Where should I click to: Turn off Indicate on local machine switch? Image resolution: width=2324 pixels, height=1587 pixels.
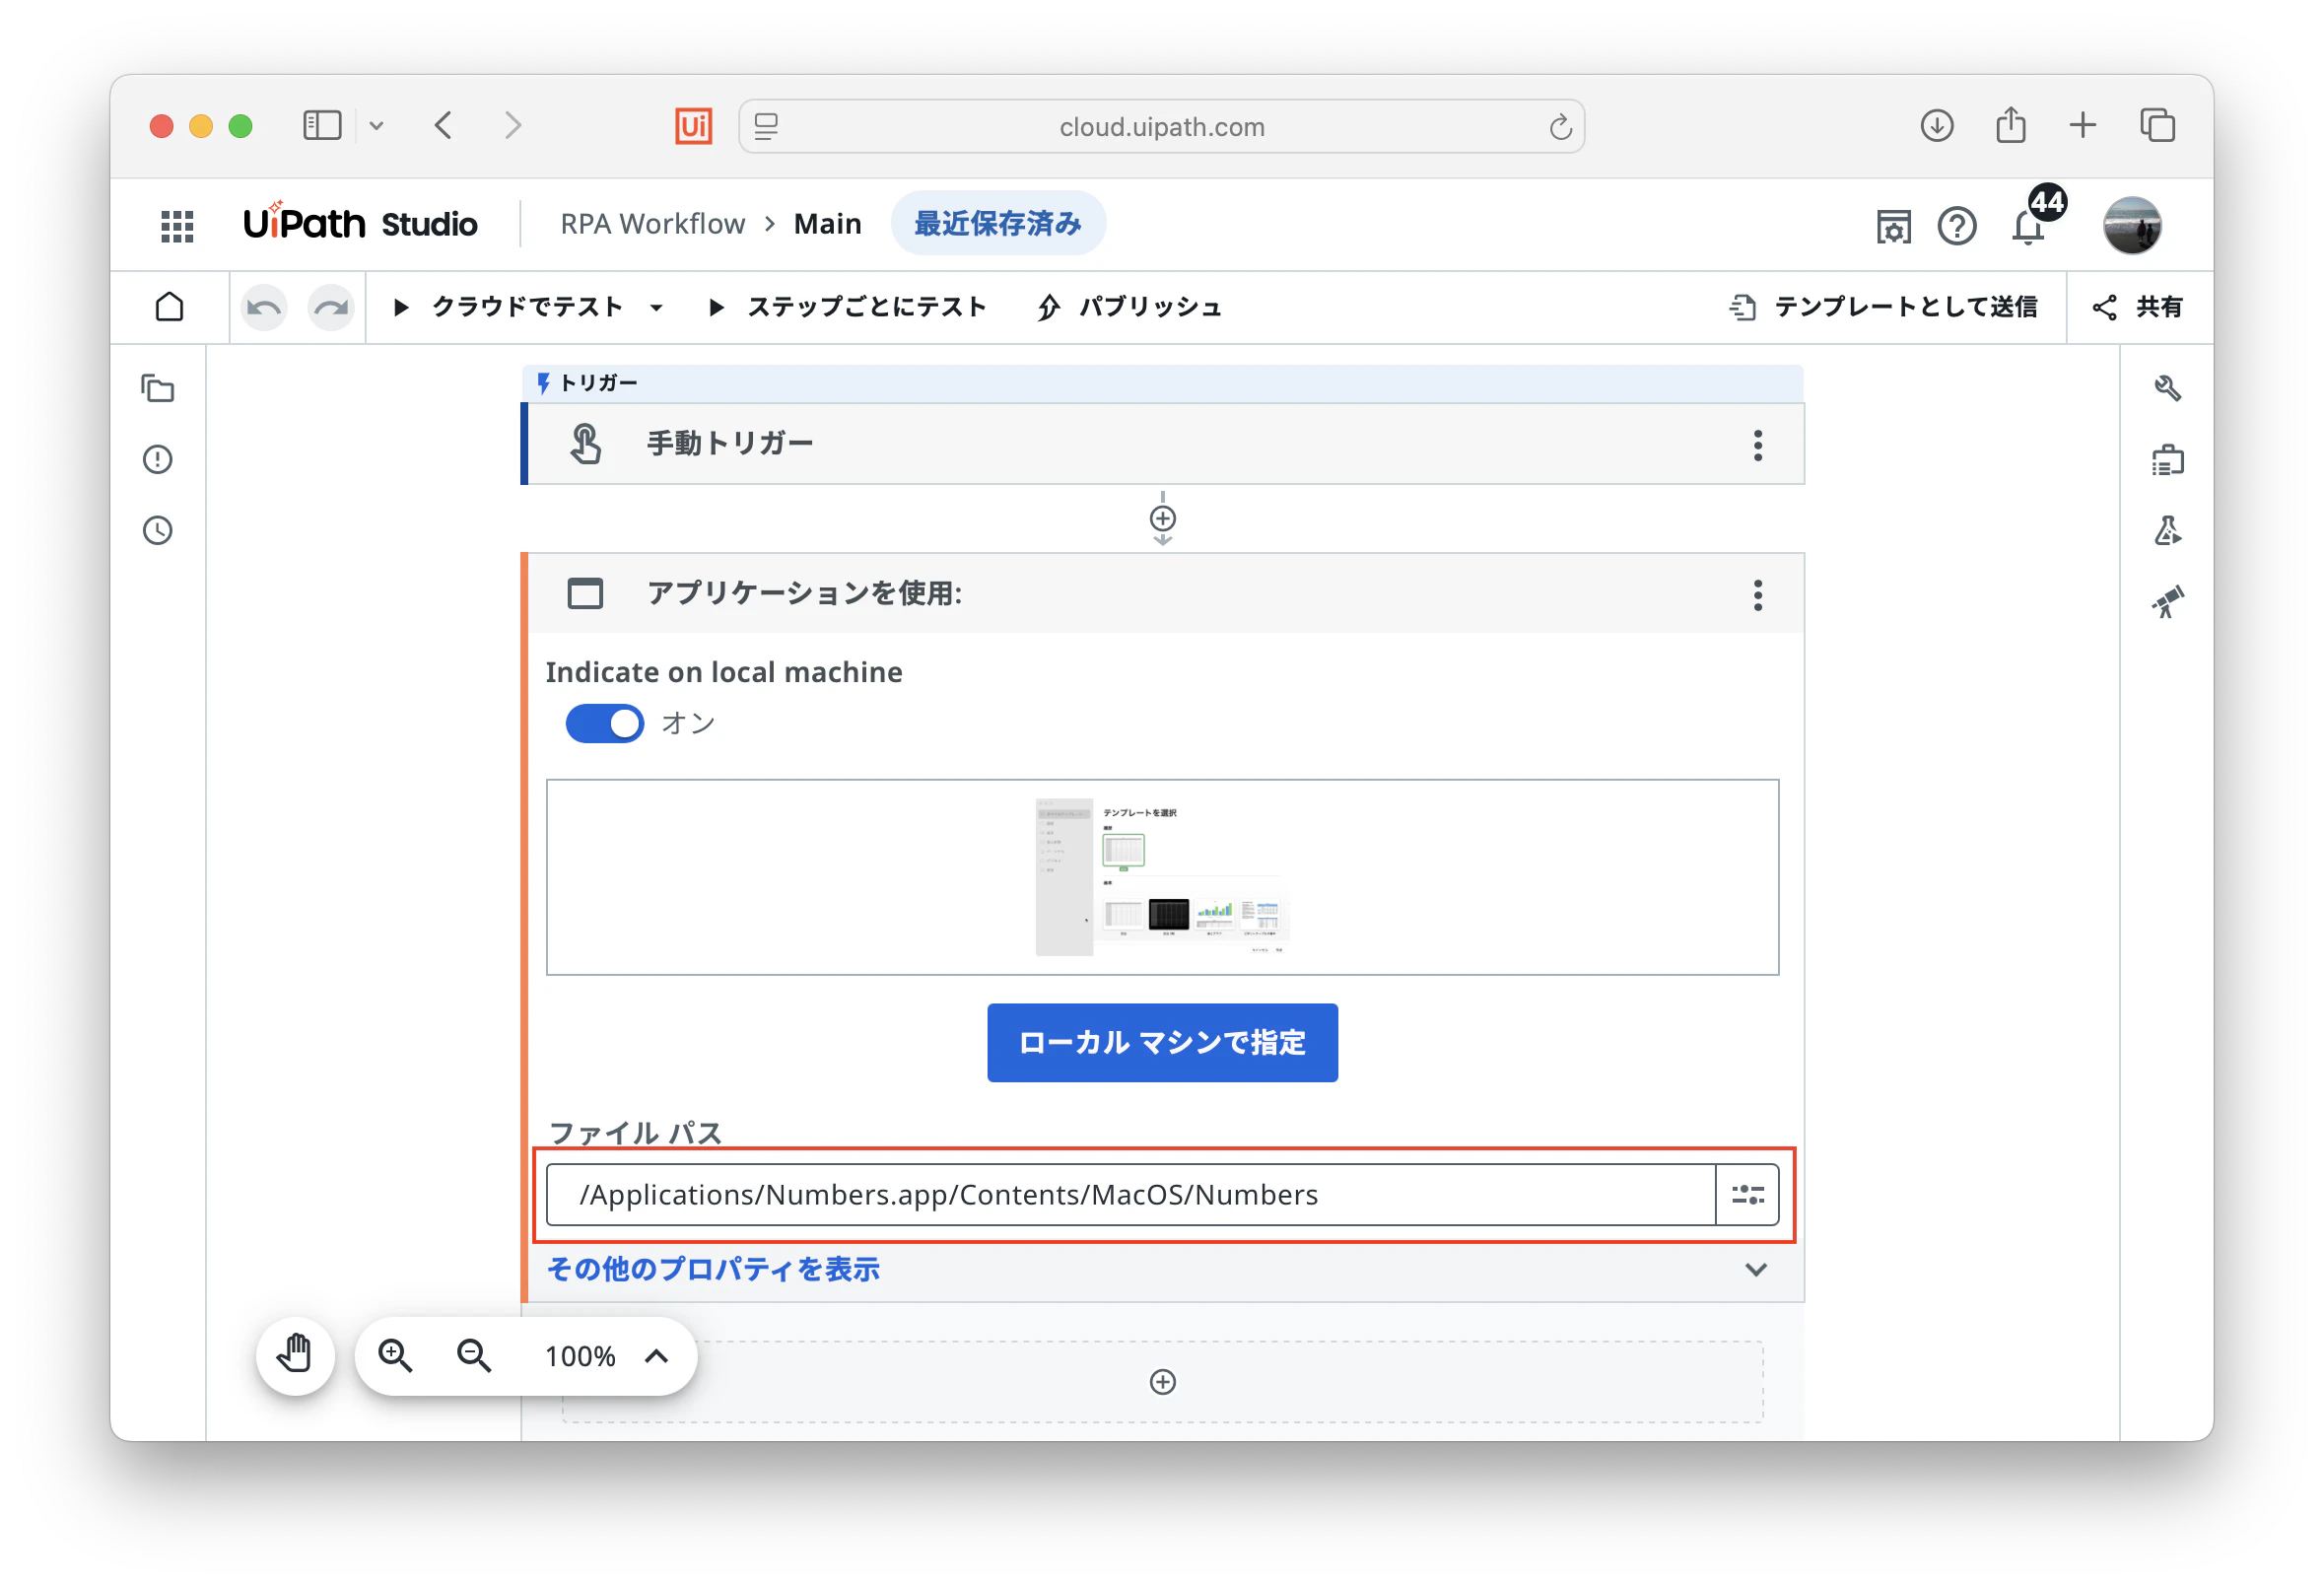point(605,724)
